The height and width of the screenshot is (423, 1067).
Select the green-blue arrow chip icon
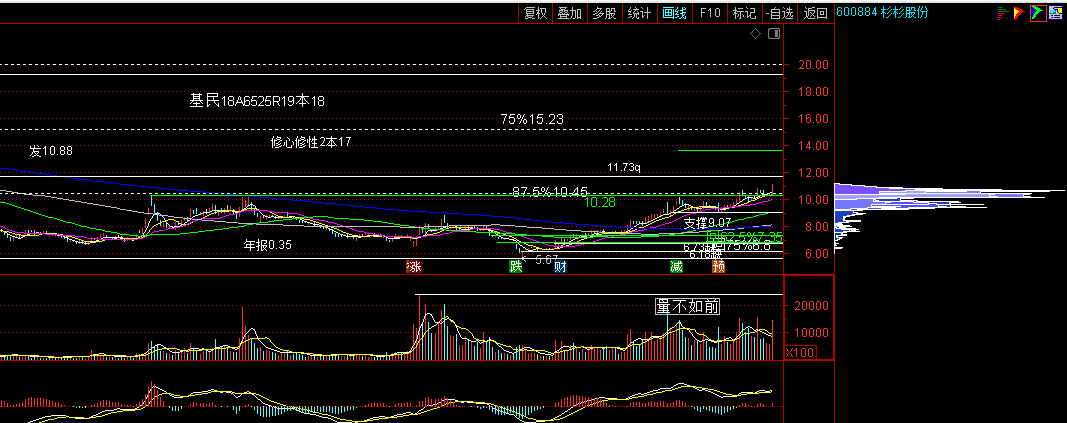click(x=1038, y=12)
